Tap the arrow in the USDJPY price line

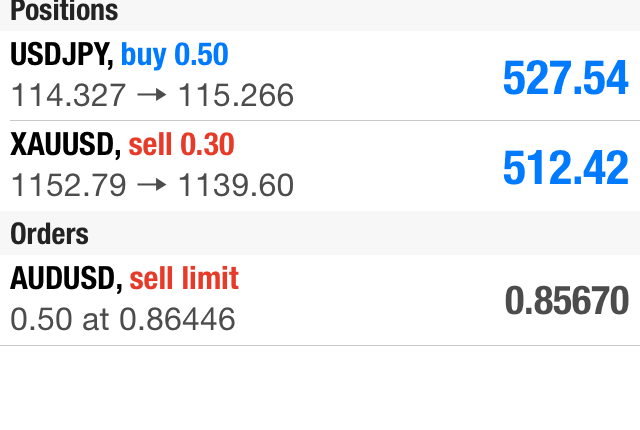click(152, 95)
